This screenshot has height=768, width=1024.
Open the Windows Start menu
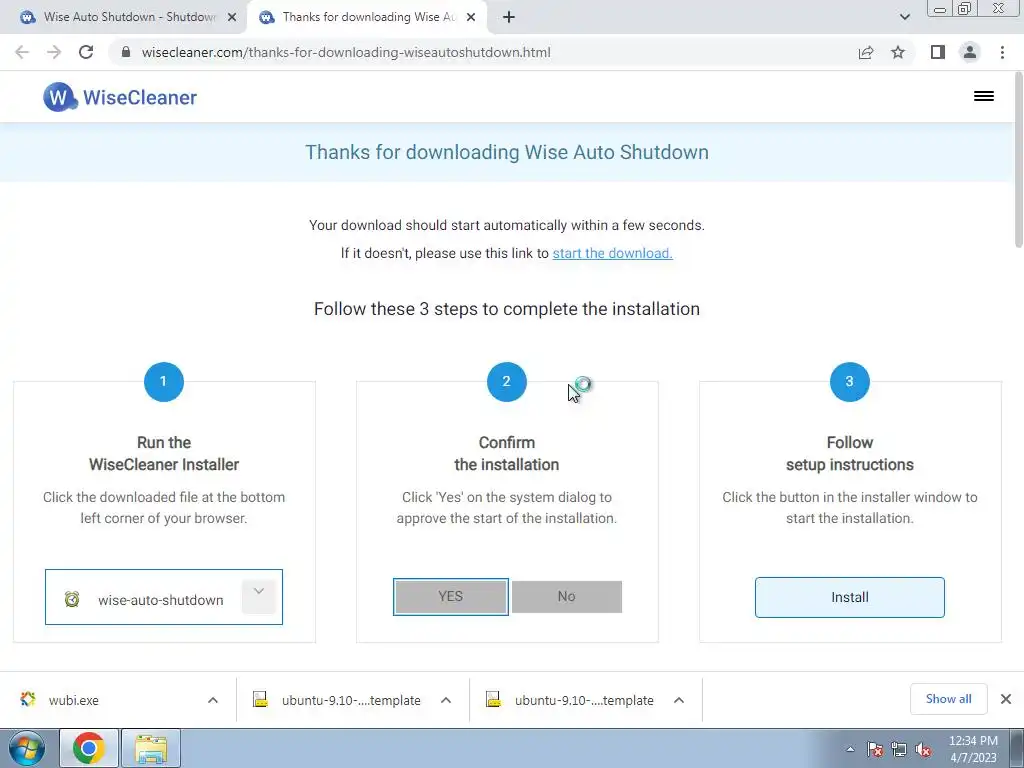pyautogui.click(x=27, y=748)
